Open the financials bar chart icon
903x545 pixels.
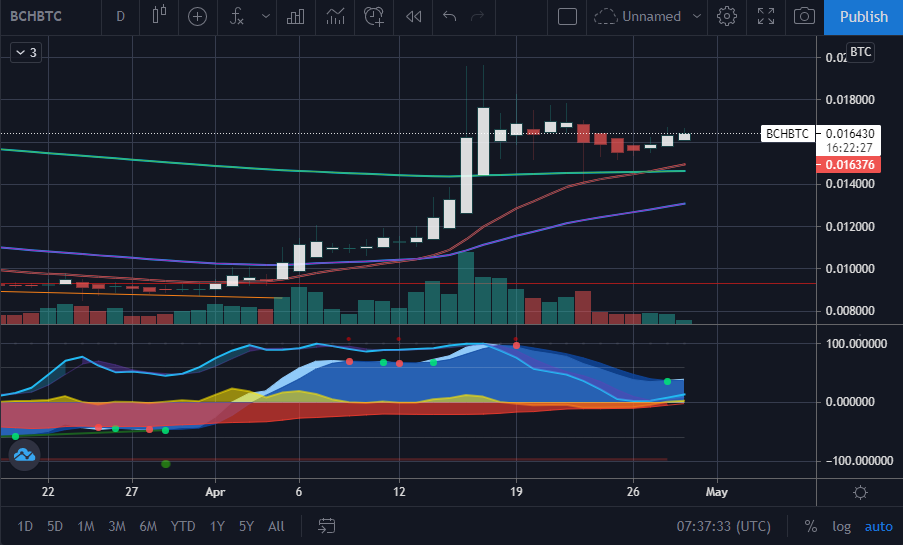[x=295, y=16]
